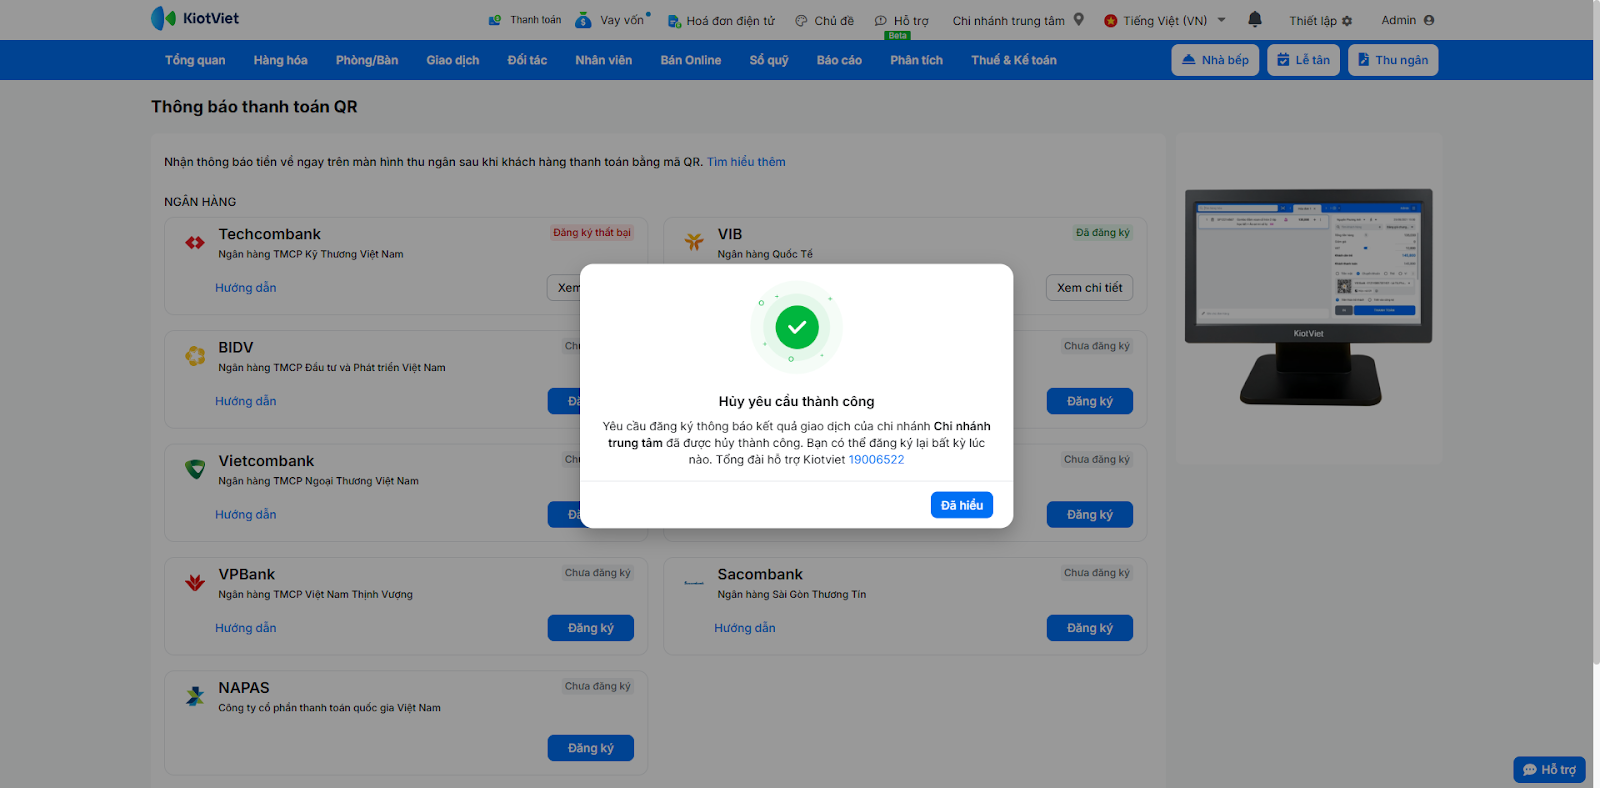Viewport: 1600px width, 788px height.
Task: Open Vay vốn loan shortcut
Action: pos(613,20)
